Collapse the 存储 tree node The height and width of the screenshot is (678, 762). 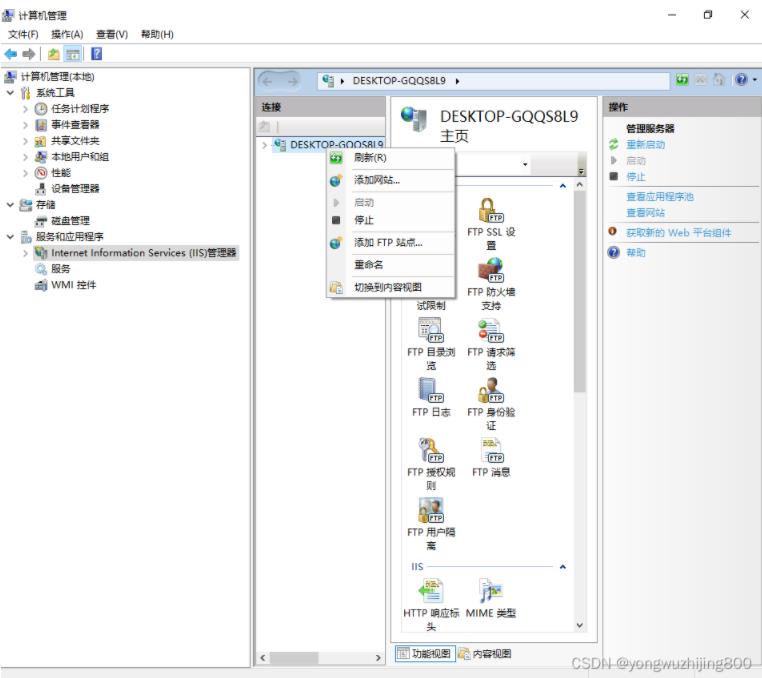[x=10, y=205]
